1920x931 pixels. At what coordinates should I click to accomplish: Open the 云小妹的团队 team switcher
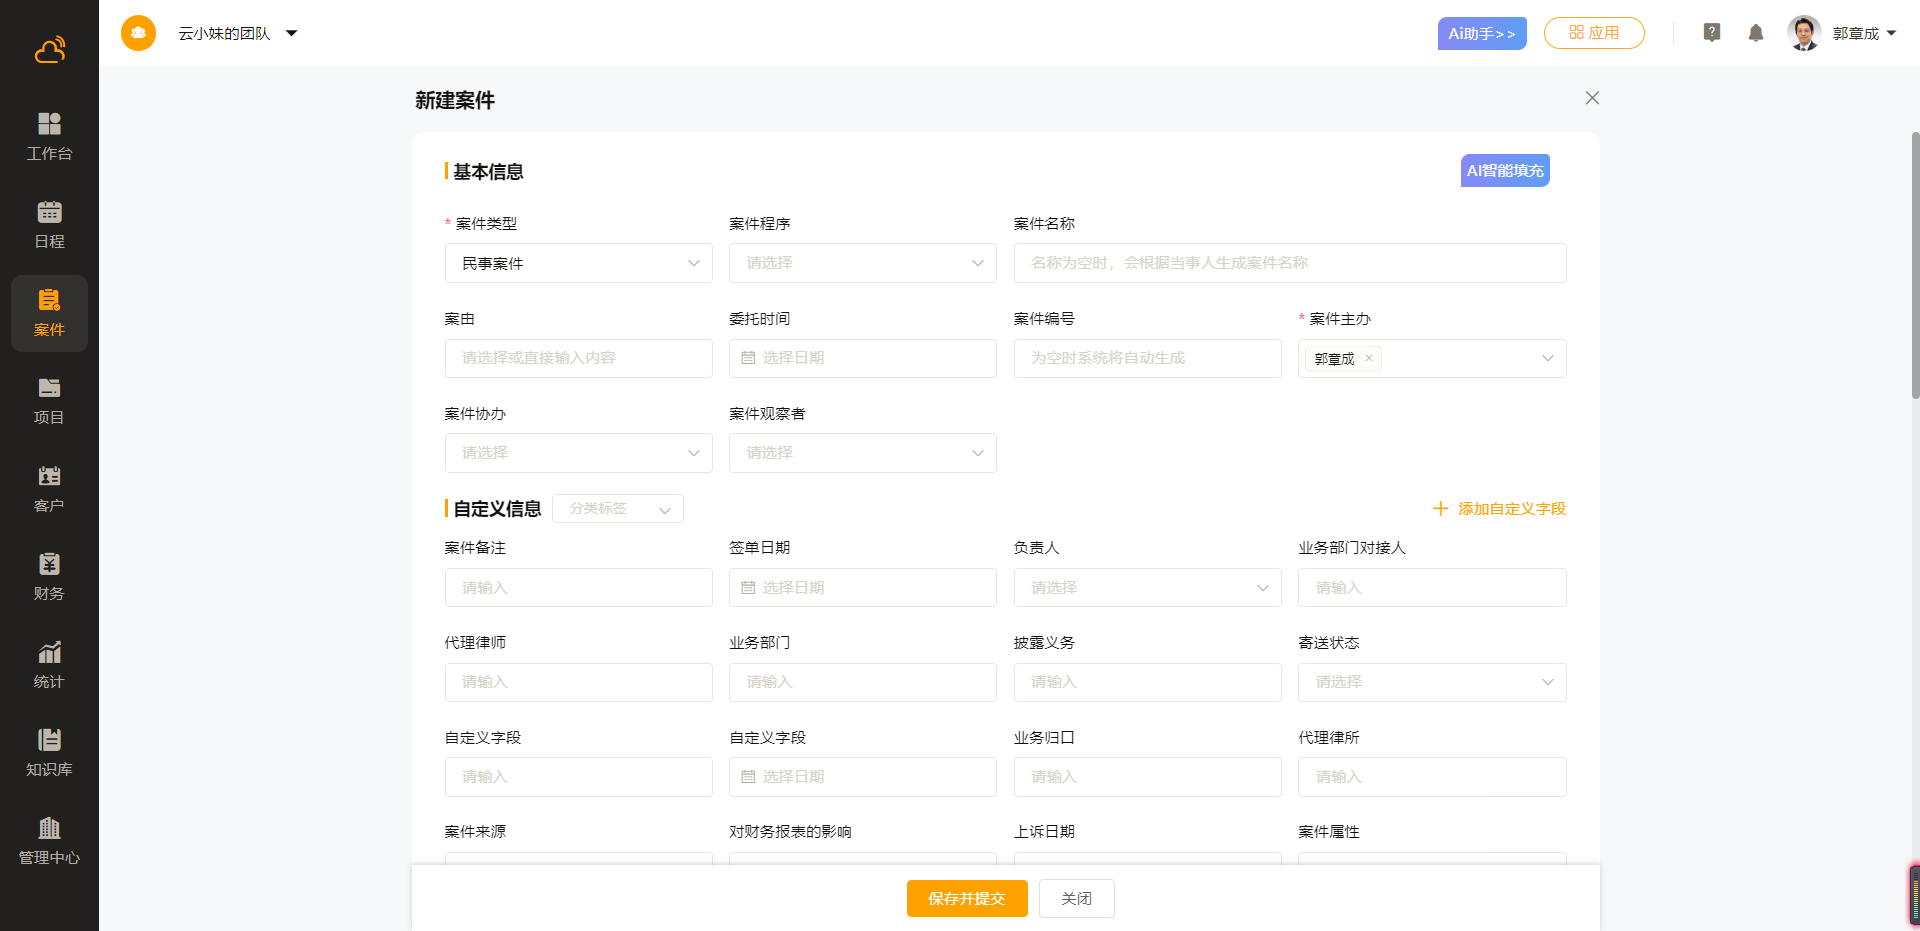[x=238, y=33]
